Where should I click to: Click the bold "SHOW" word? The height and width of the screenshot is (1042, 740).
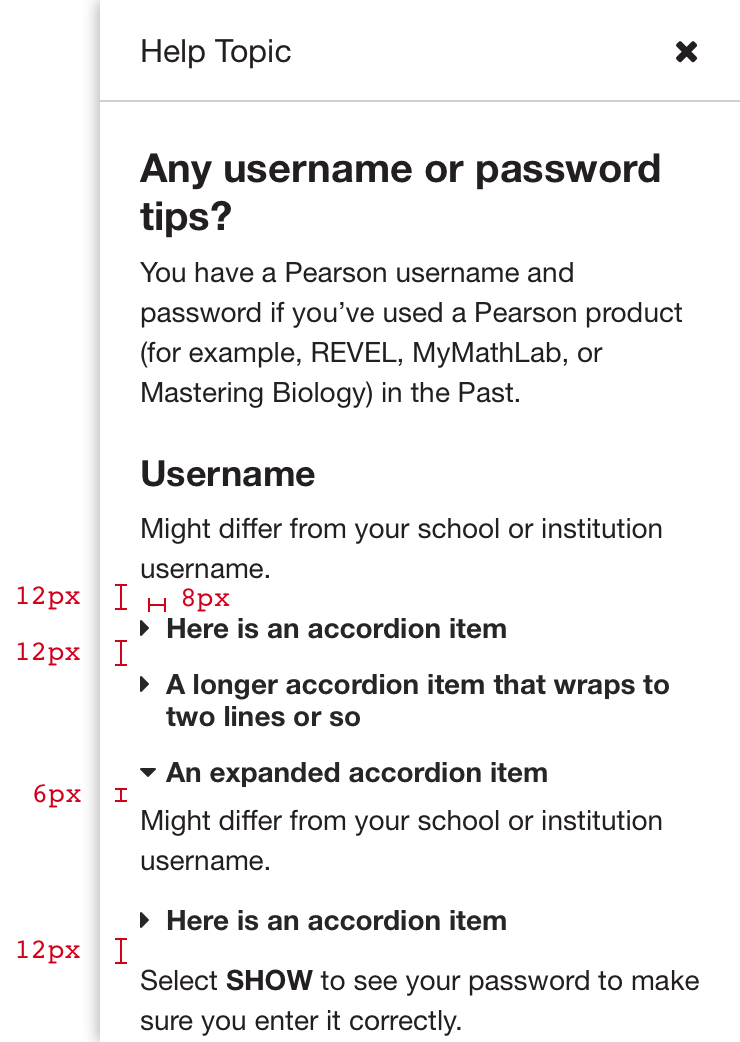(270, 981)
